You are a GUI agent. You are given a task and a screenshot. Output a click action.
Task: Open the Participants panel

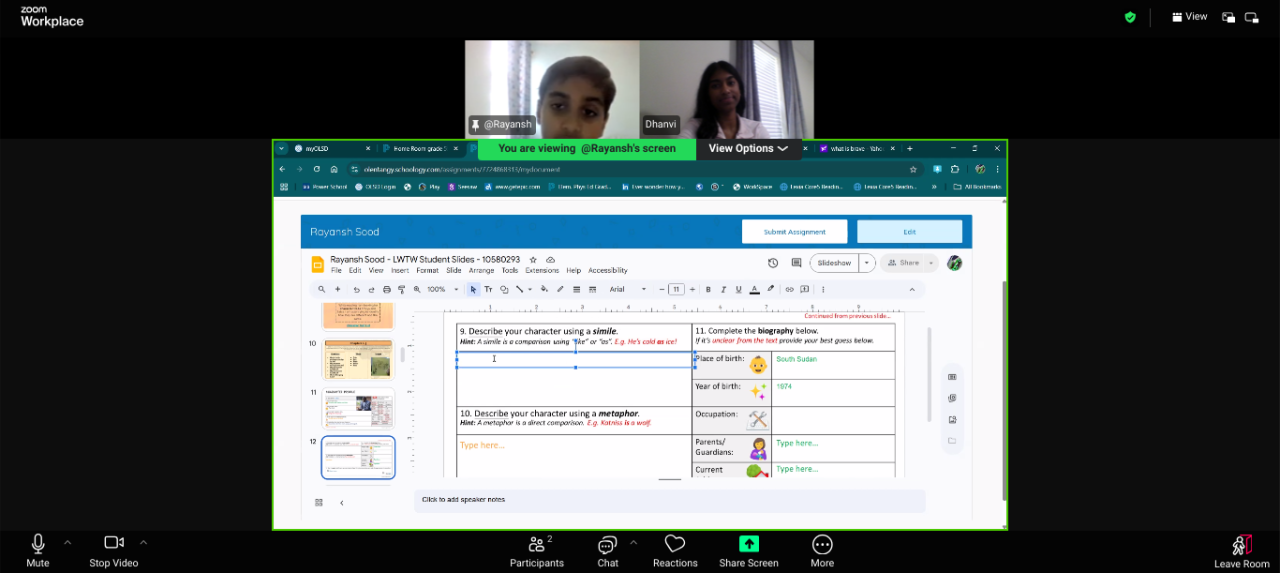[x=537, y=551]
